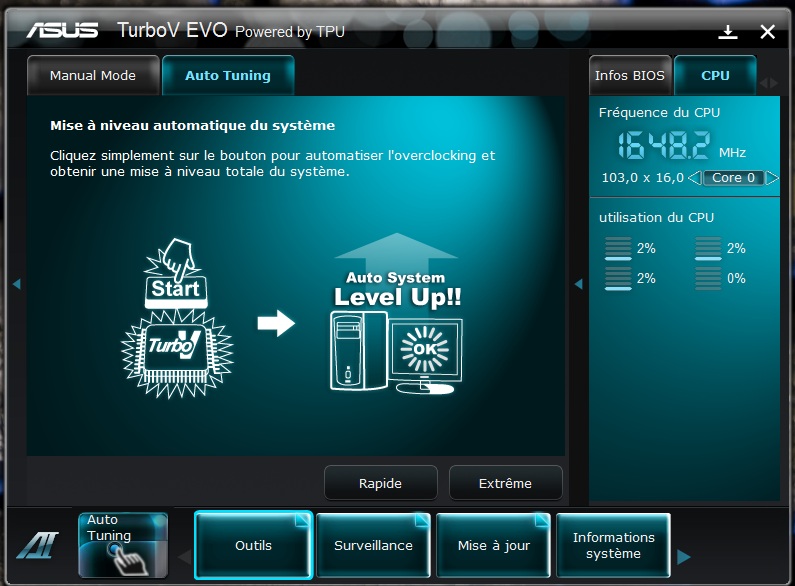Collapse main panel using left edge arrow
This screenshot has height=586, width=795.
17,284
